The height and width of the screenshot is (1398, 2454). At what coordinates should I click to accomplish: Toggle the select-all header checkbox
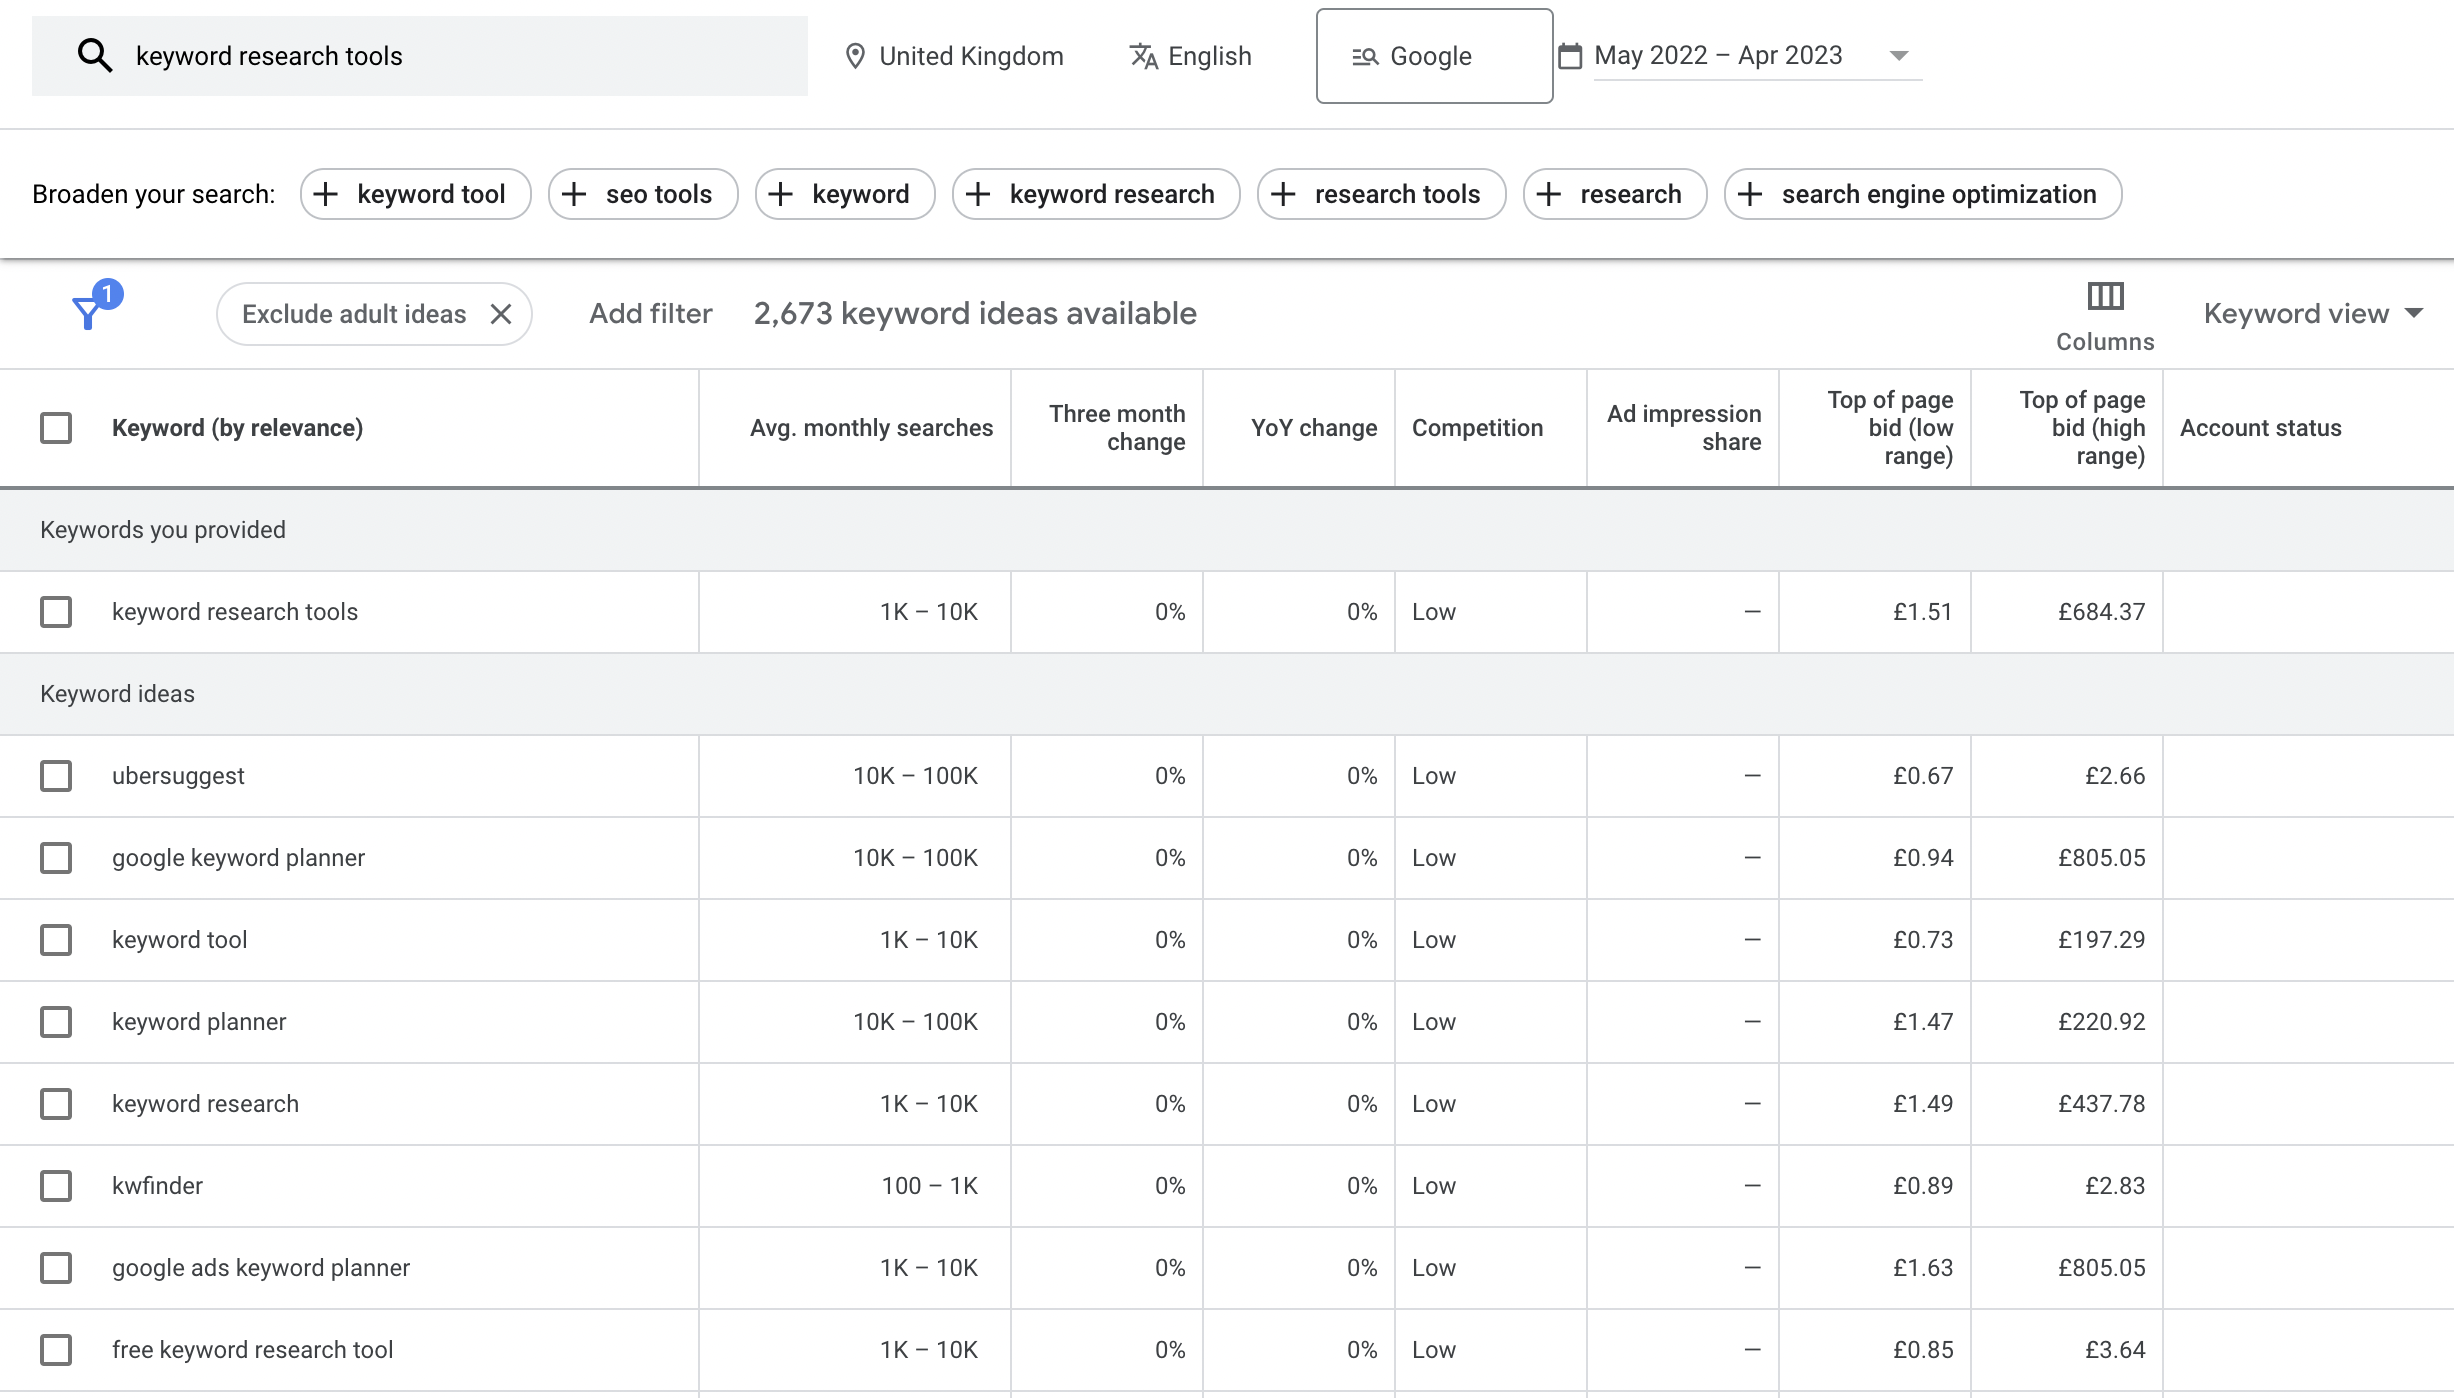(56, 428)
